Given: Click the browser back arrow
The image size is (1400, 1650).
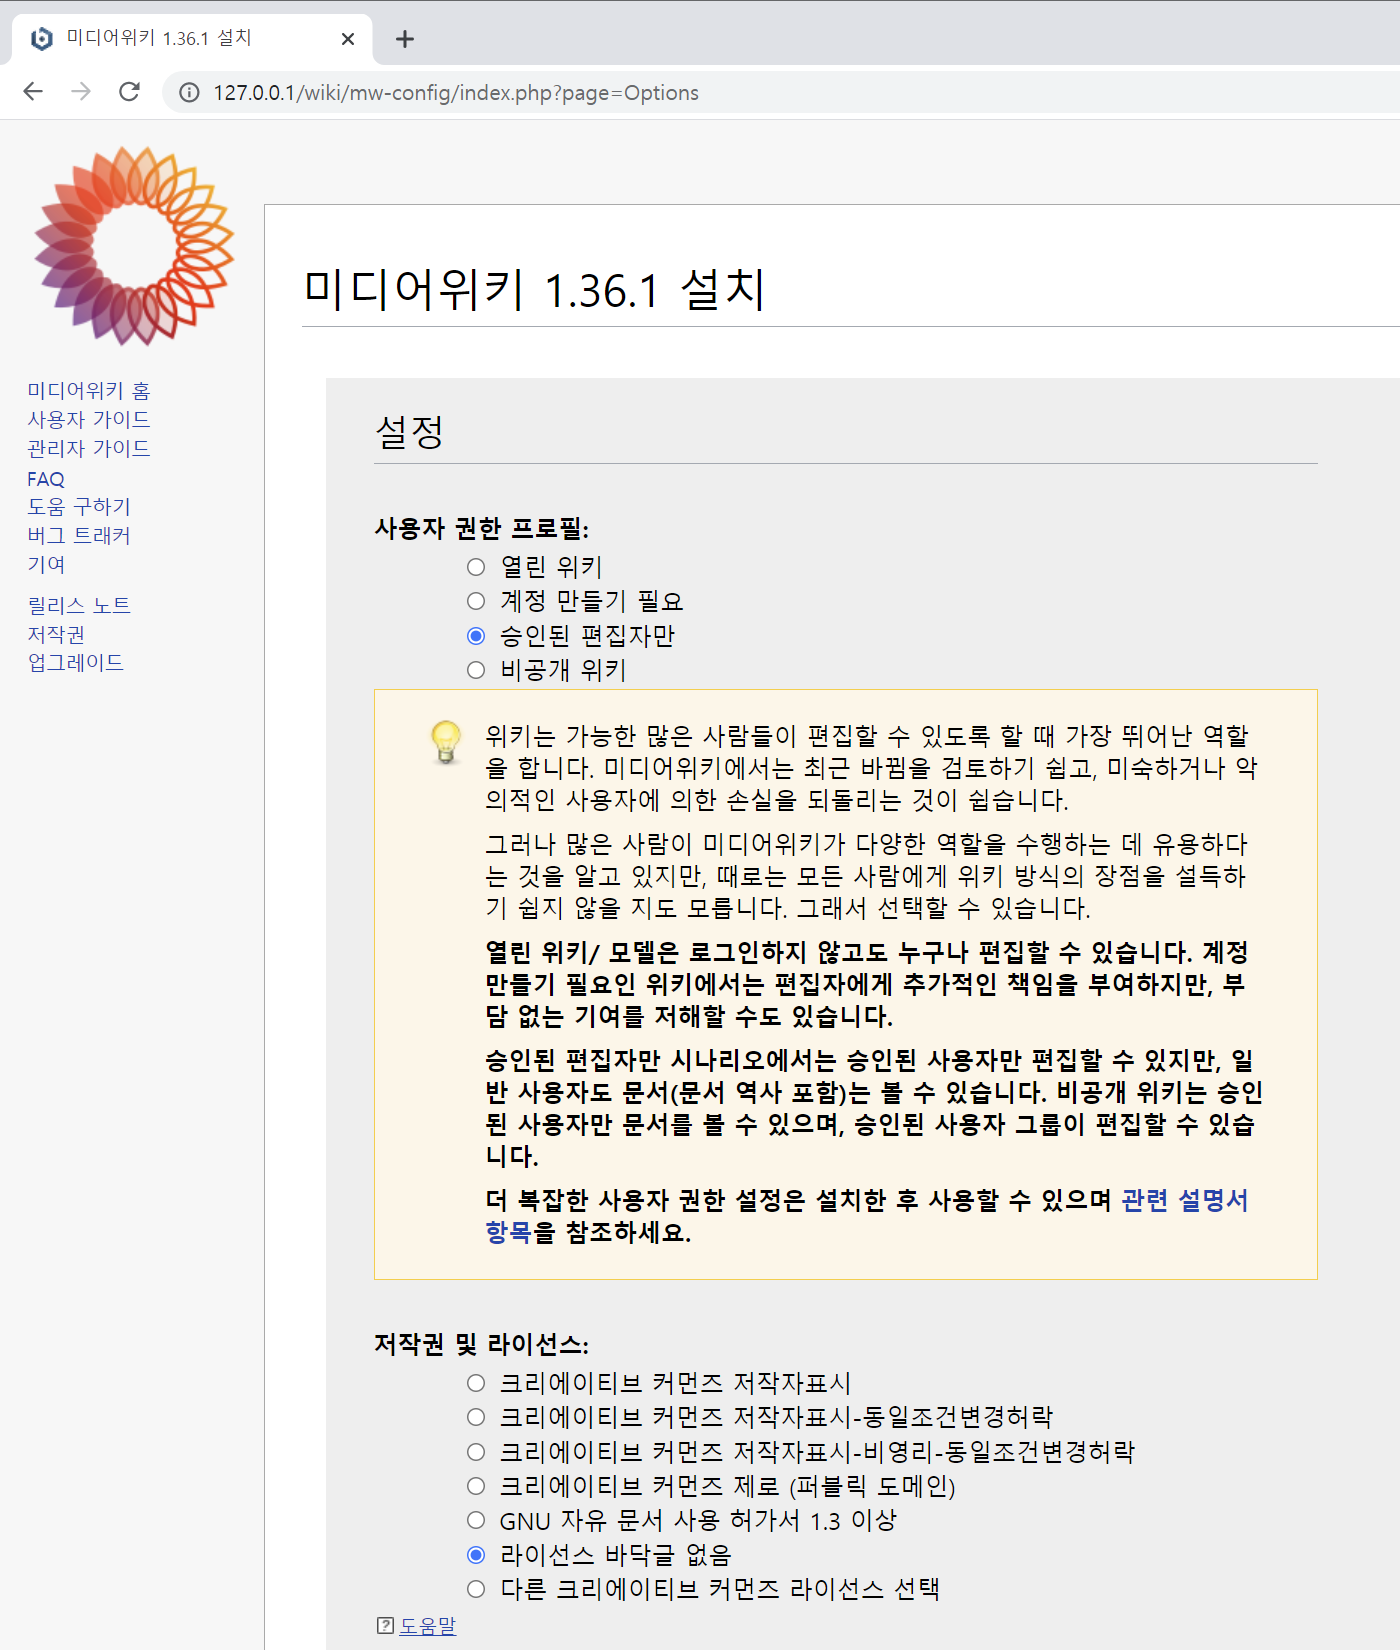Looking at the screenshot, I should pyautogui.click(x=33, y=92).
